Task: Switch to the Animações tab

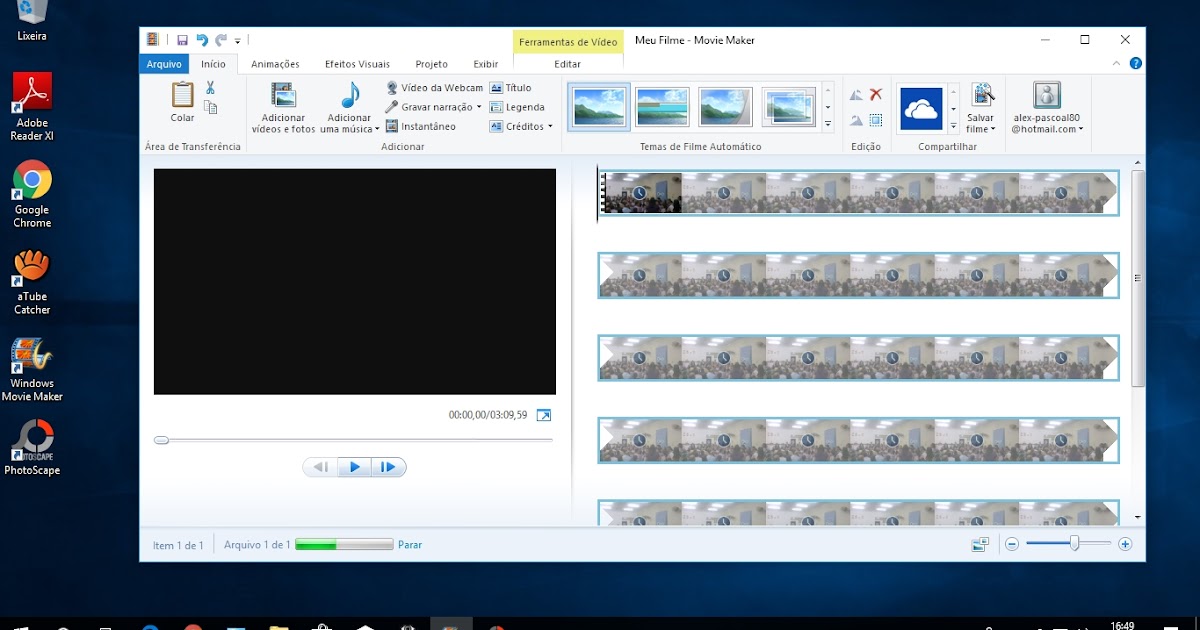Action: pyautogui.click(x=275, y=64)
